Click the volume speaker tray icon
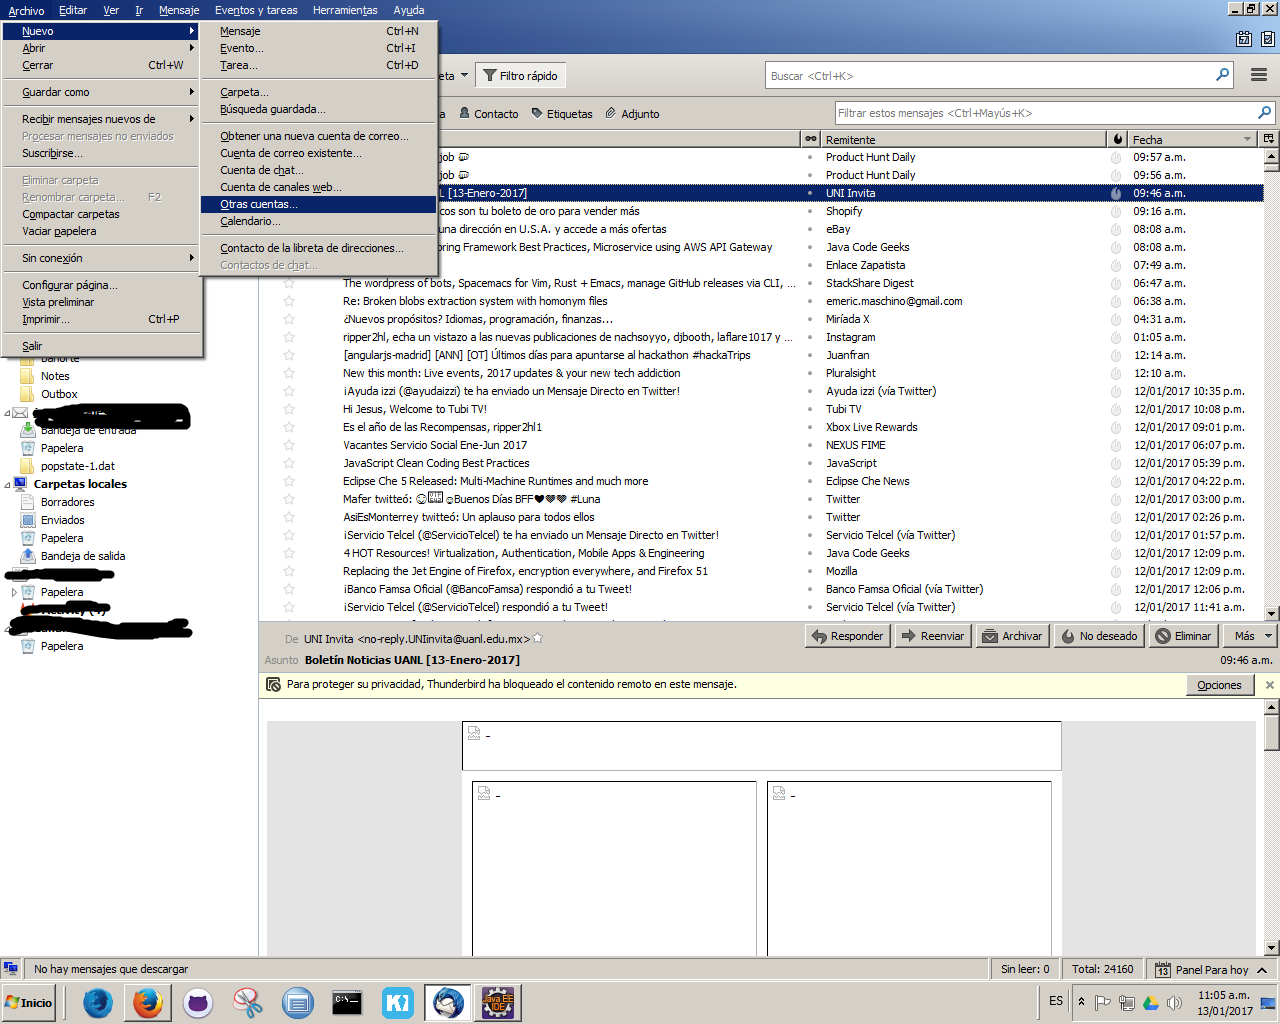This screenshot has width=1280, height=1024. pos(1175,1002)
